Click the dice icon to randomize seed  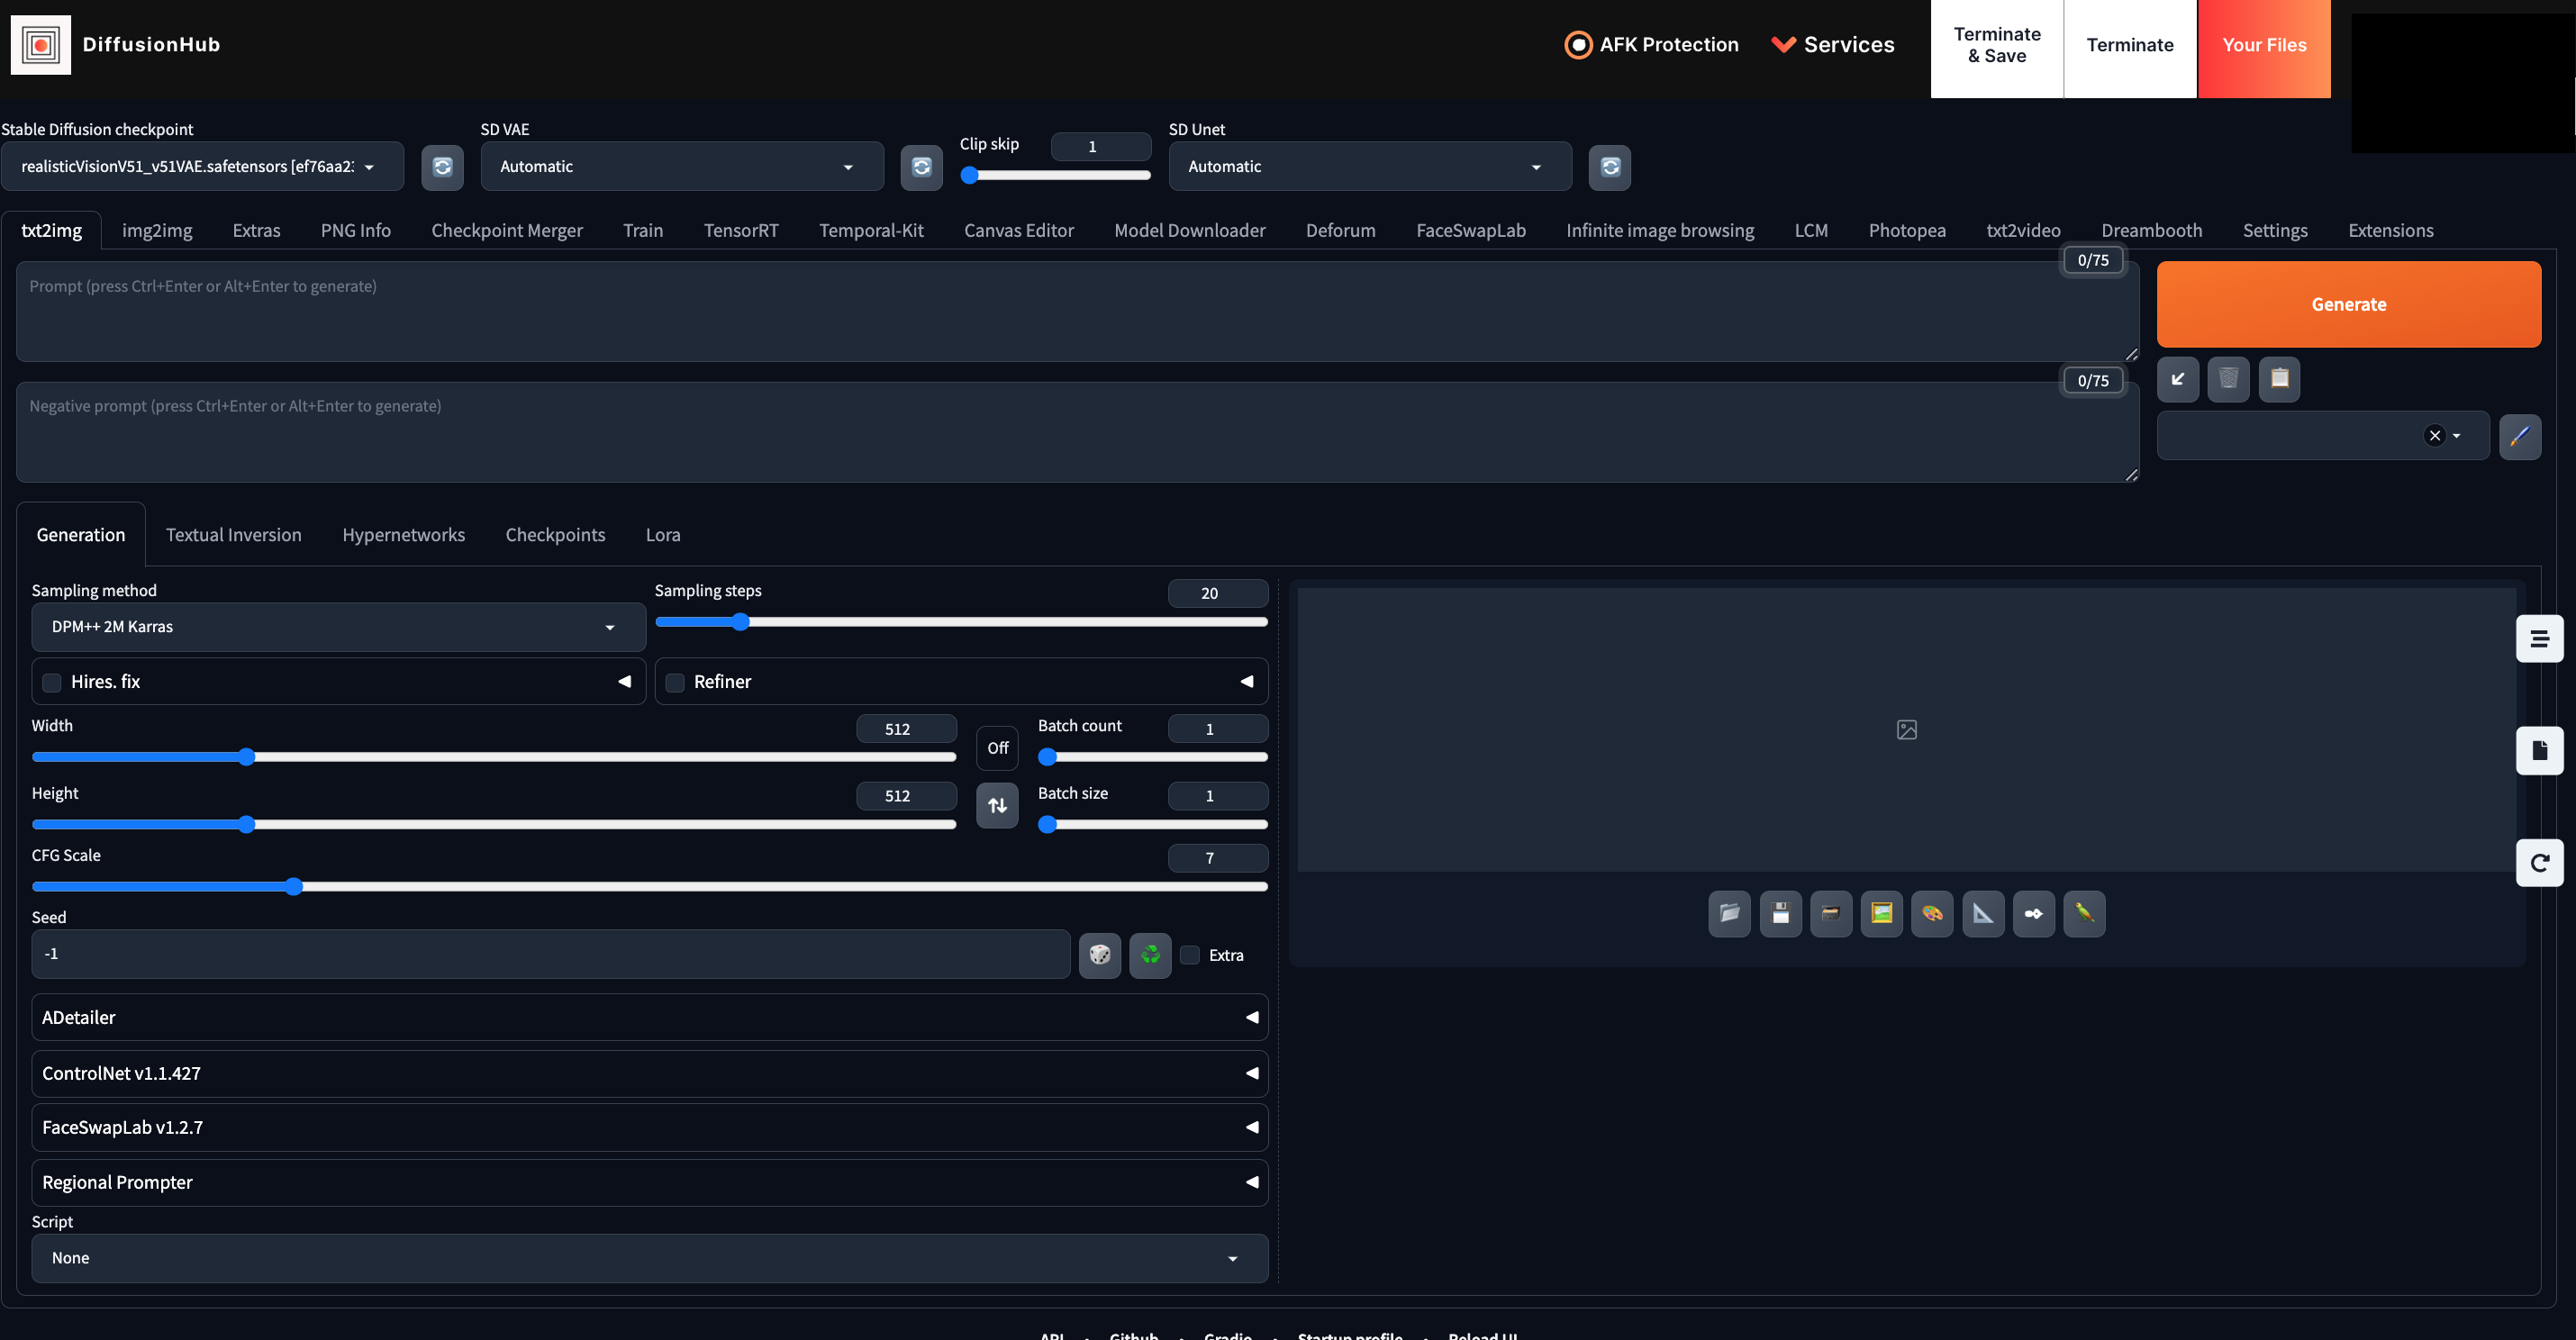point(1099,955)
